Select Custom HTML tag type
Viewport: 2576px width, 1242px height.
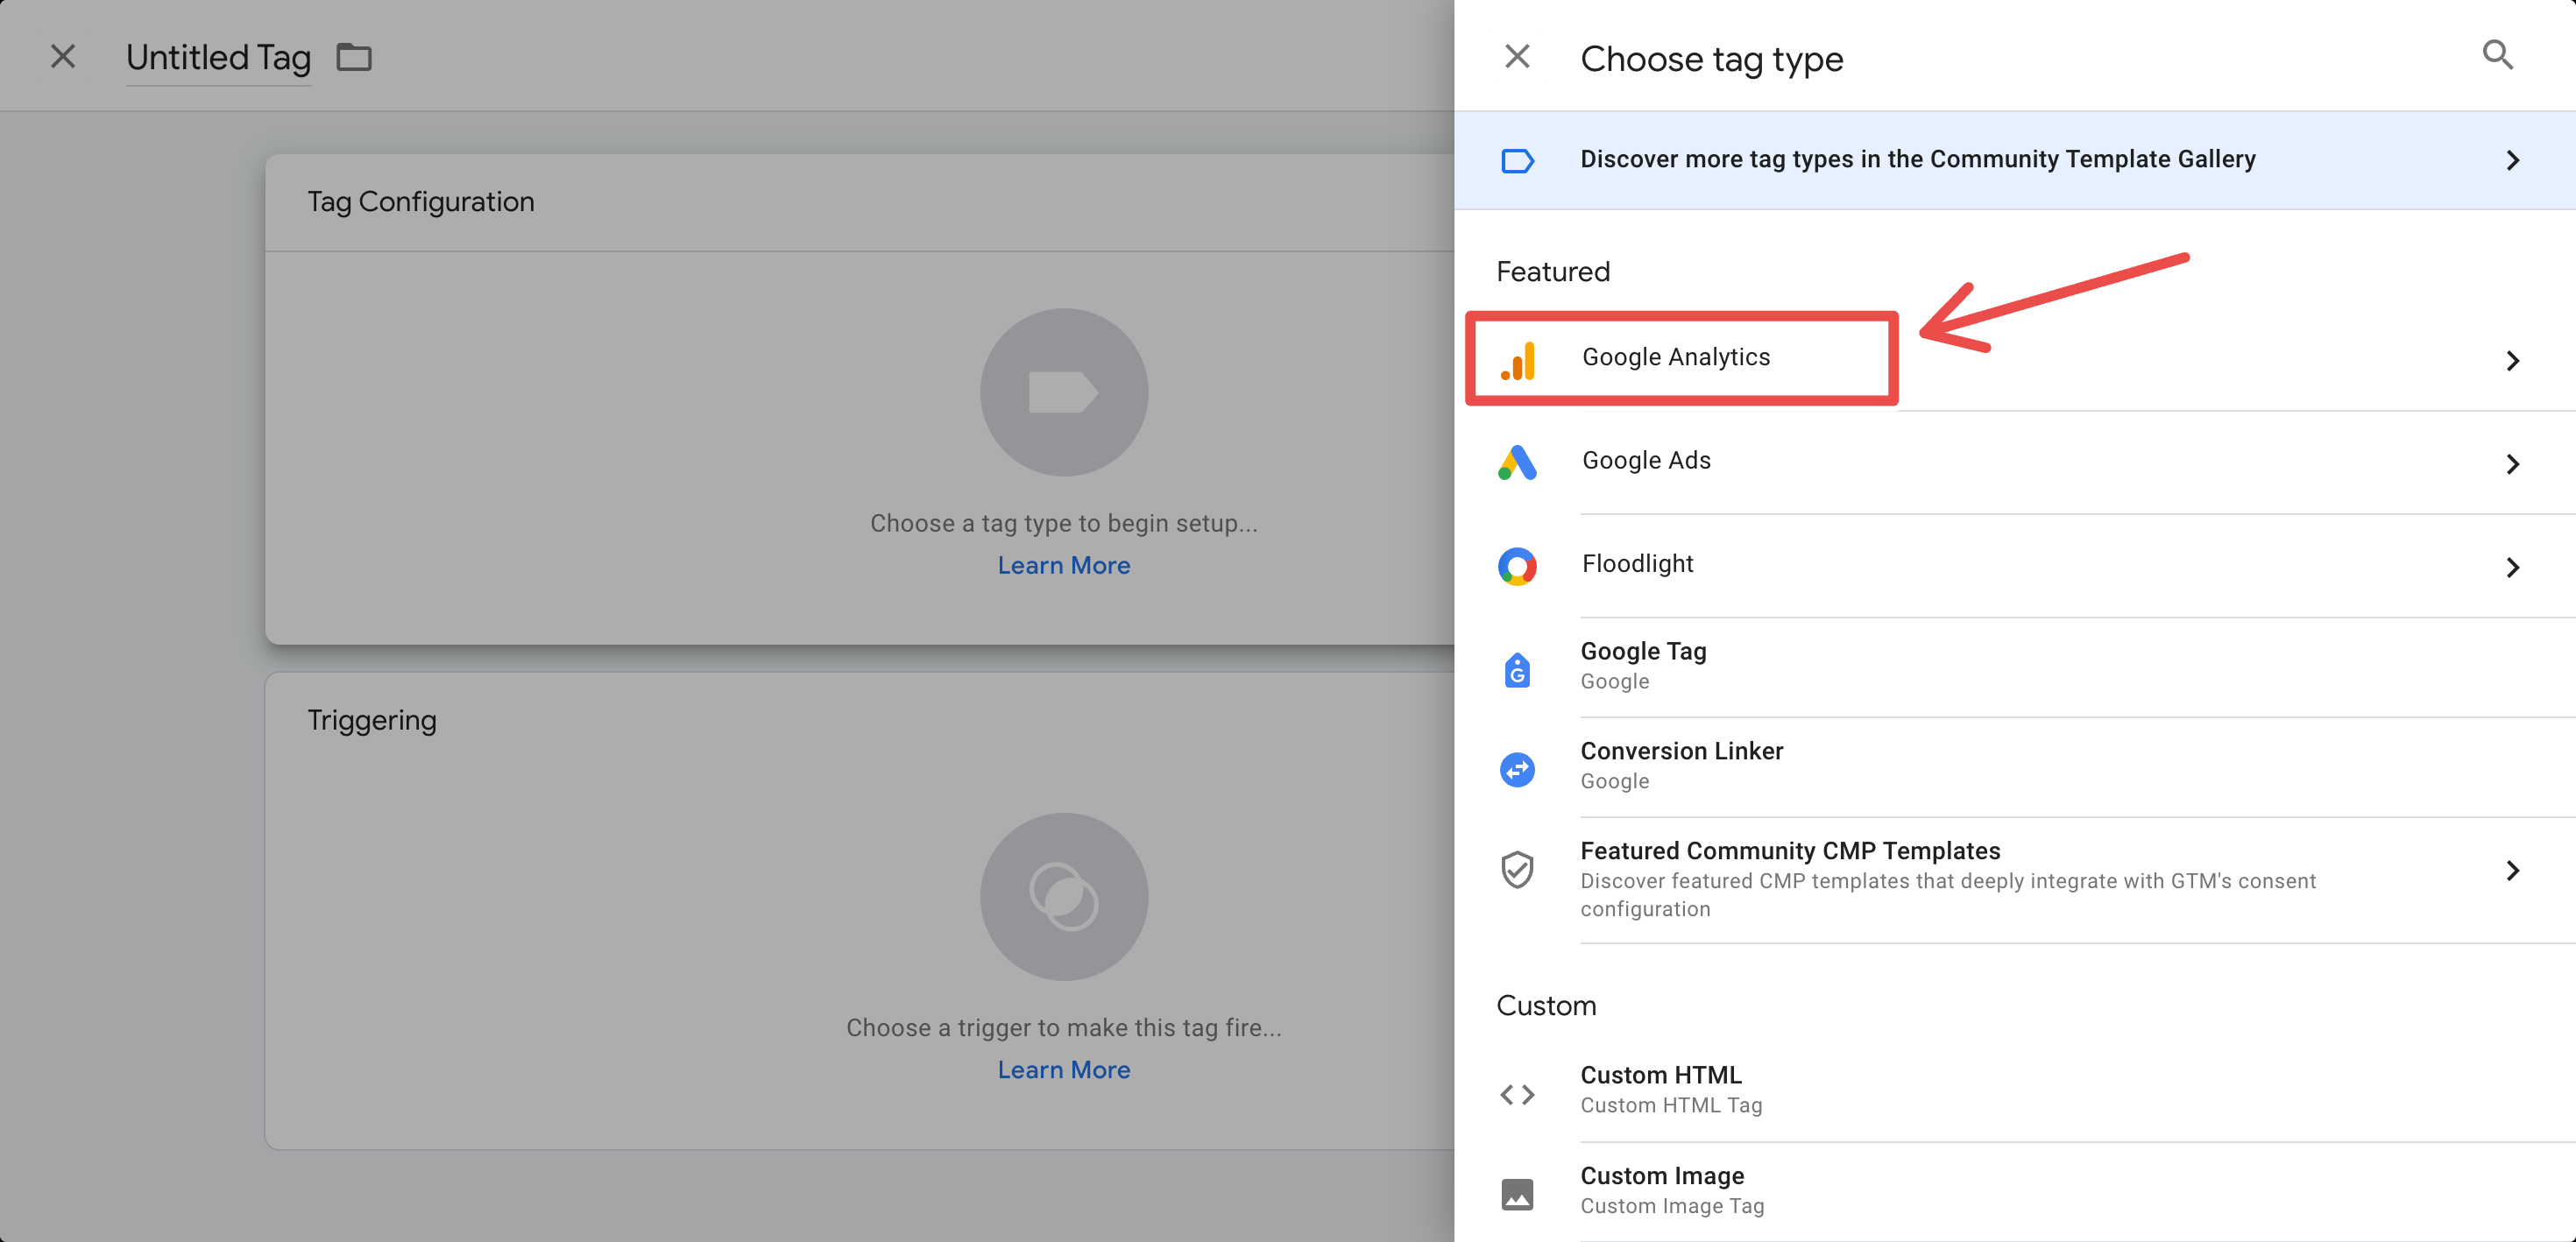(x=2015, y=1091)
